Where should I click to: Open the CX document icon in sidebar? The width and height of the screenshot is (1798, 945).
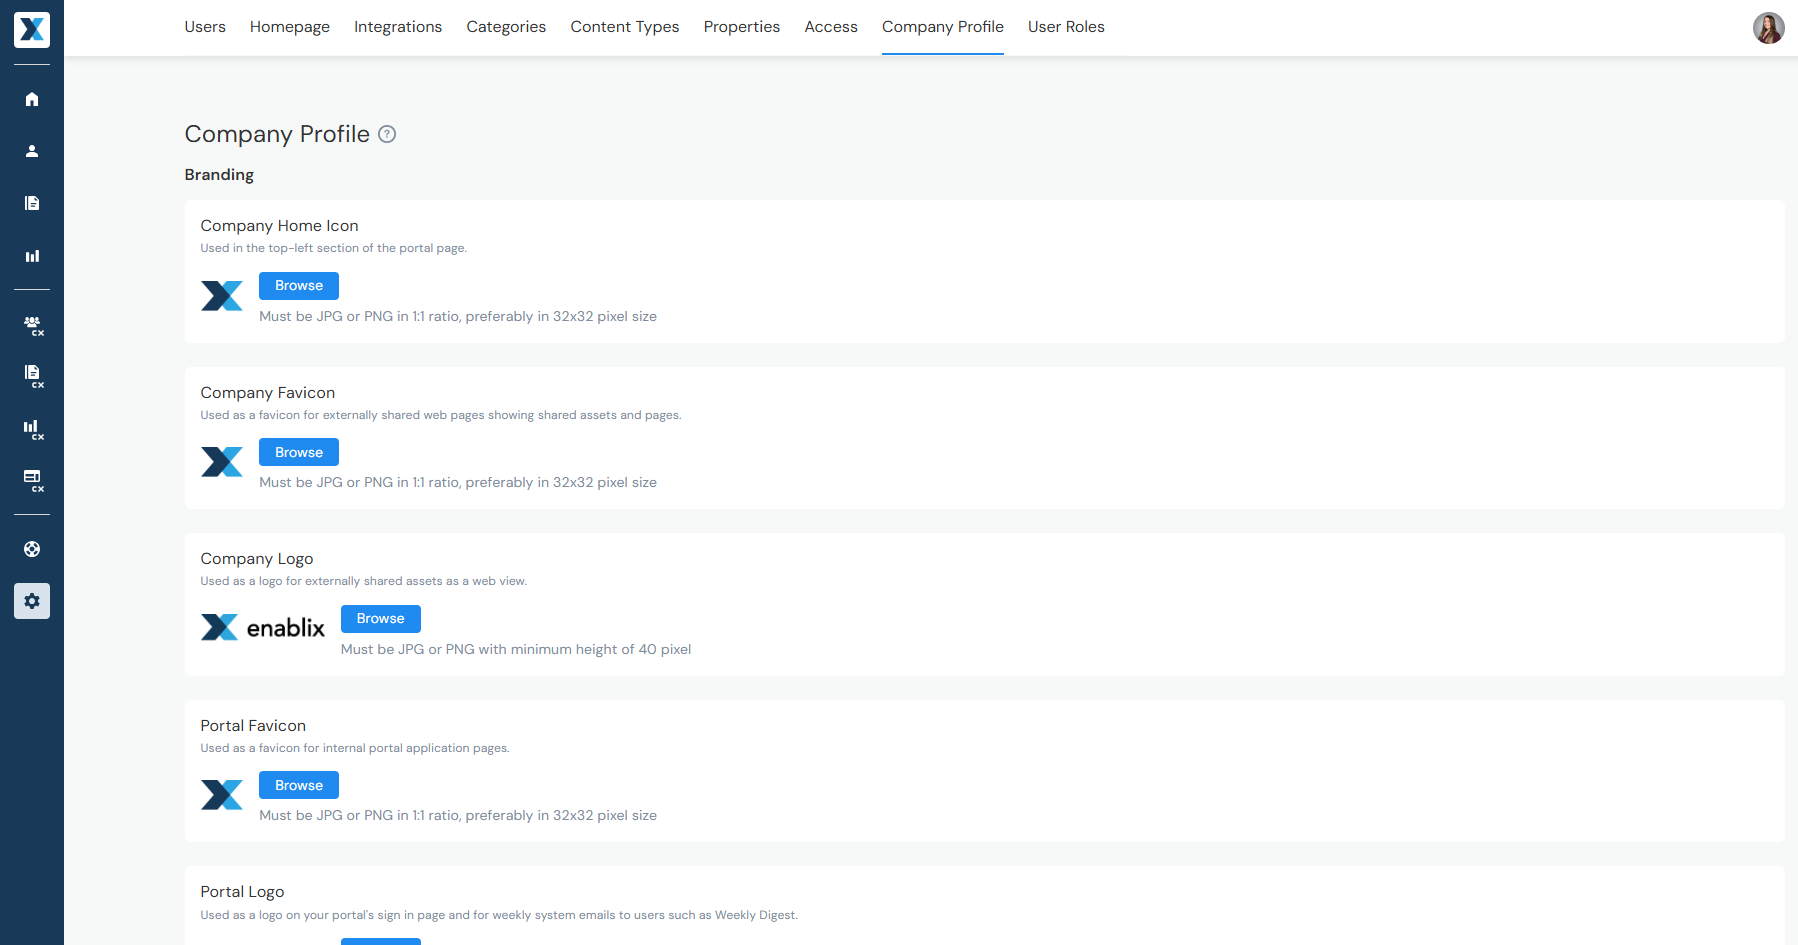click(x=32, y=376)
